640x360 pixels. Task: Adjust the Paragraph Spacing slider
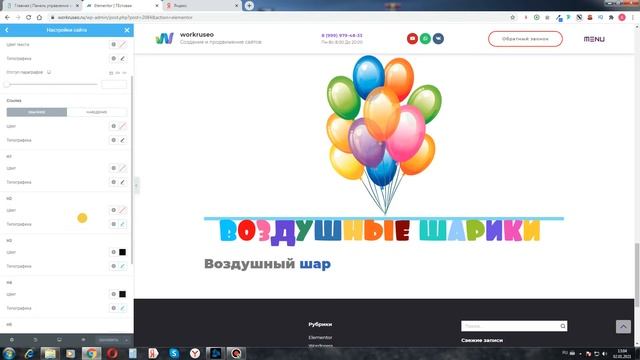(x=52, y=84)
